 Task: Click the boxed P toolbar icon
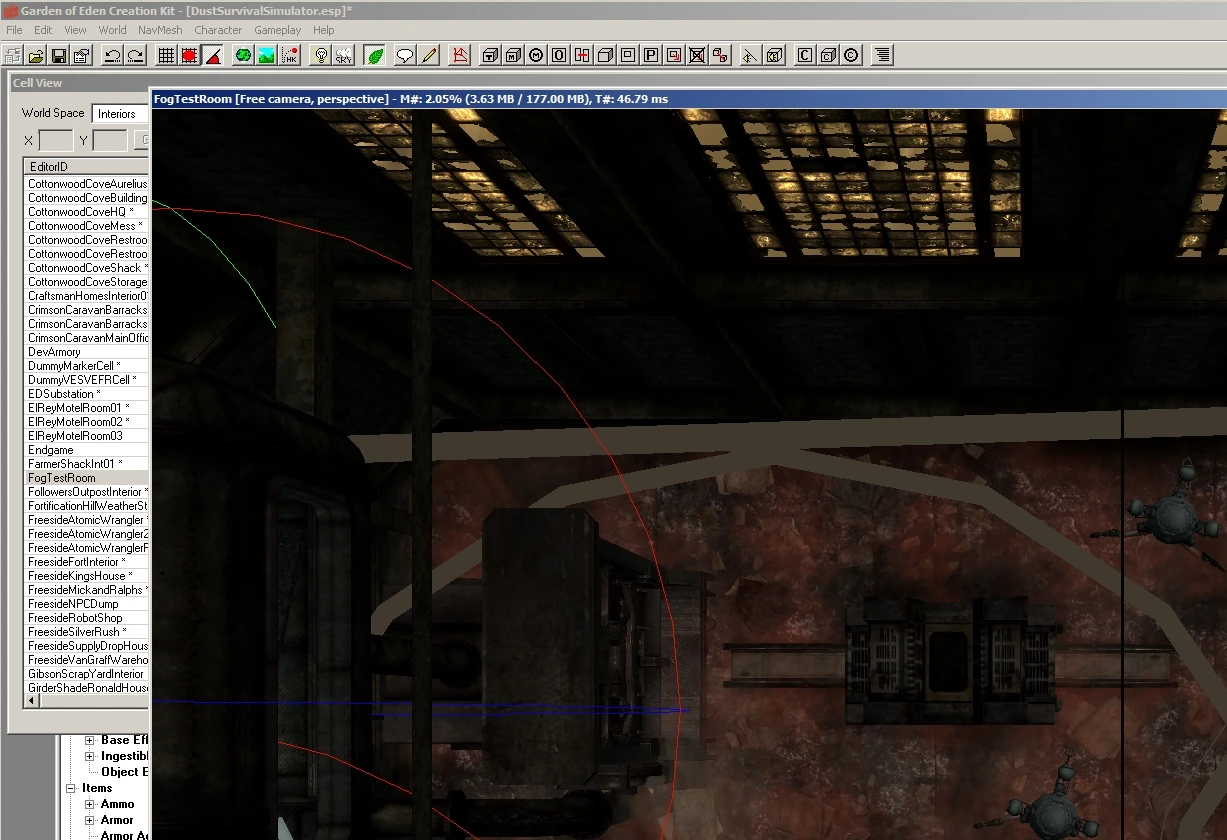651,55
